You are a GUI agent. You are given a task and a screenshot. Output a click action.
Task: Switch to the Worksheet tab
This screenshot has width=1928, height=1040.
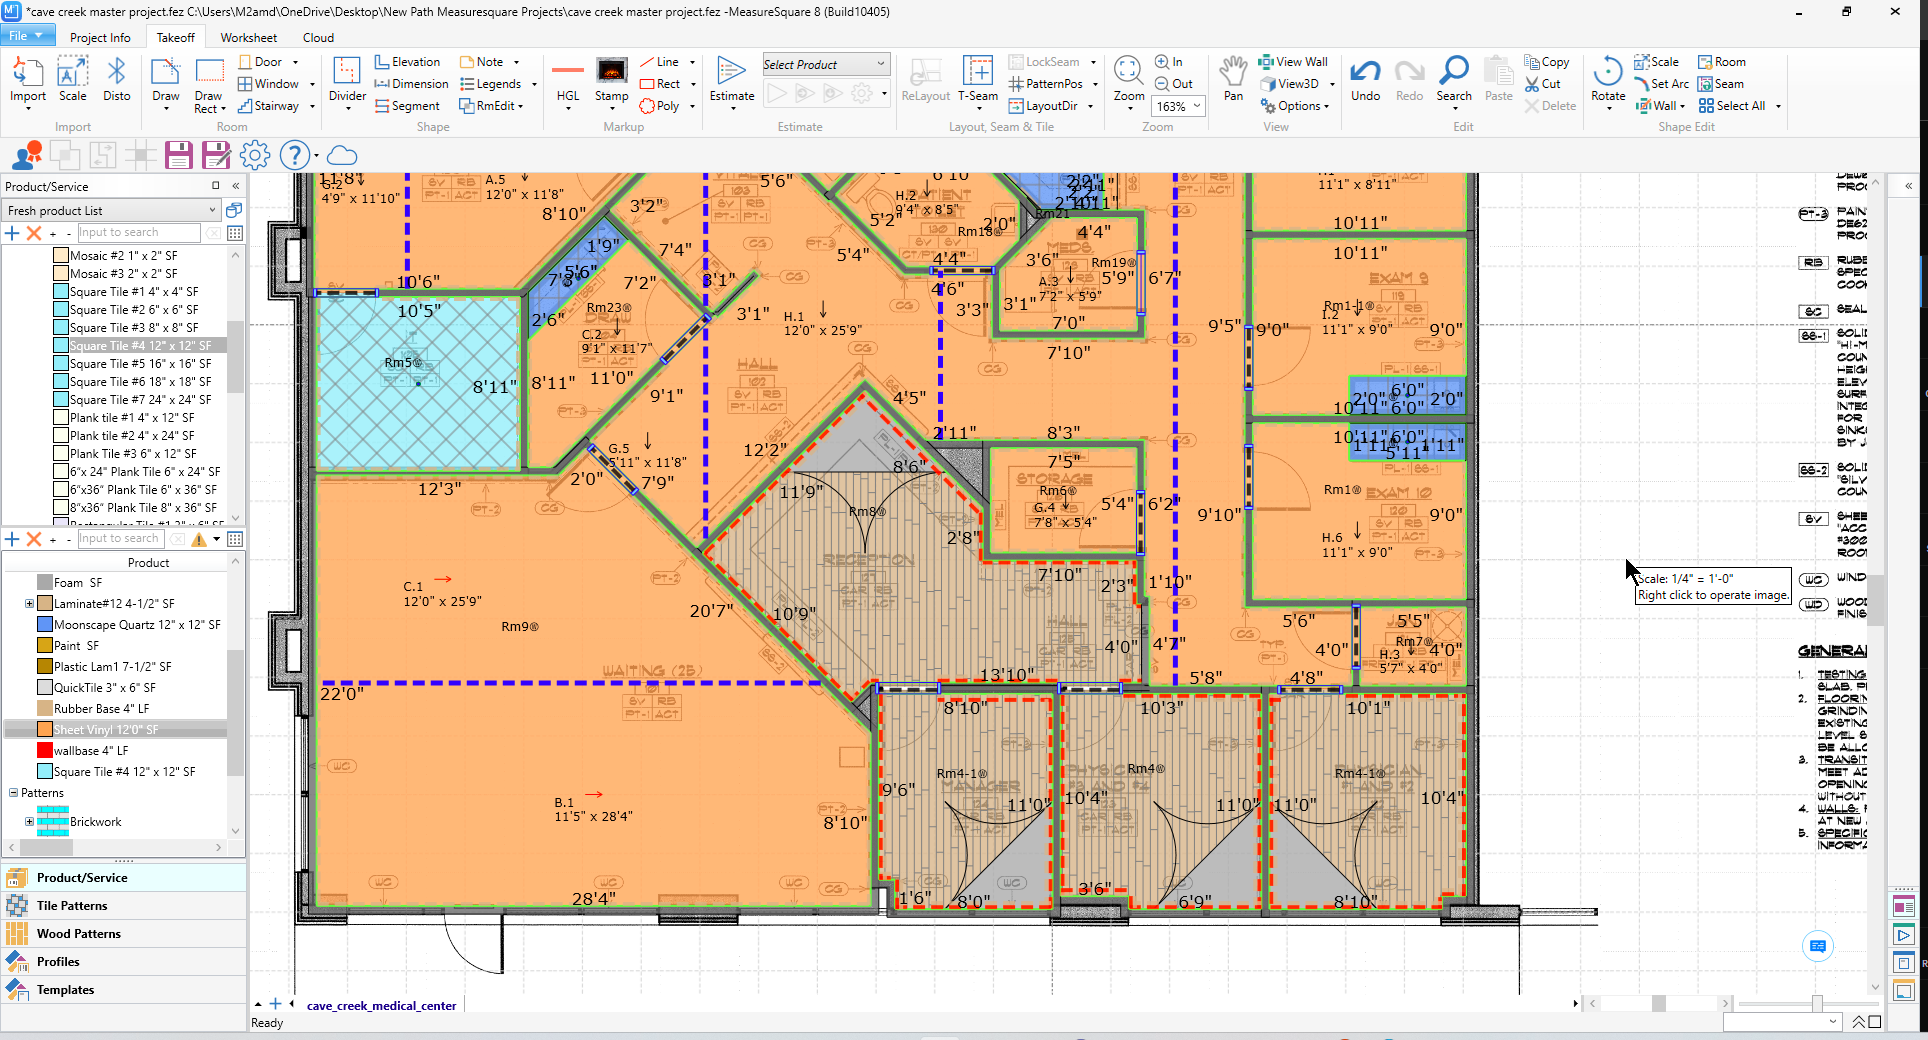point(248,38)
